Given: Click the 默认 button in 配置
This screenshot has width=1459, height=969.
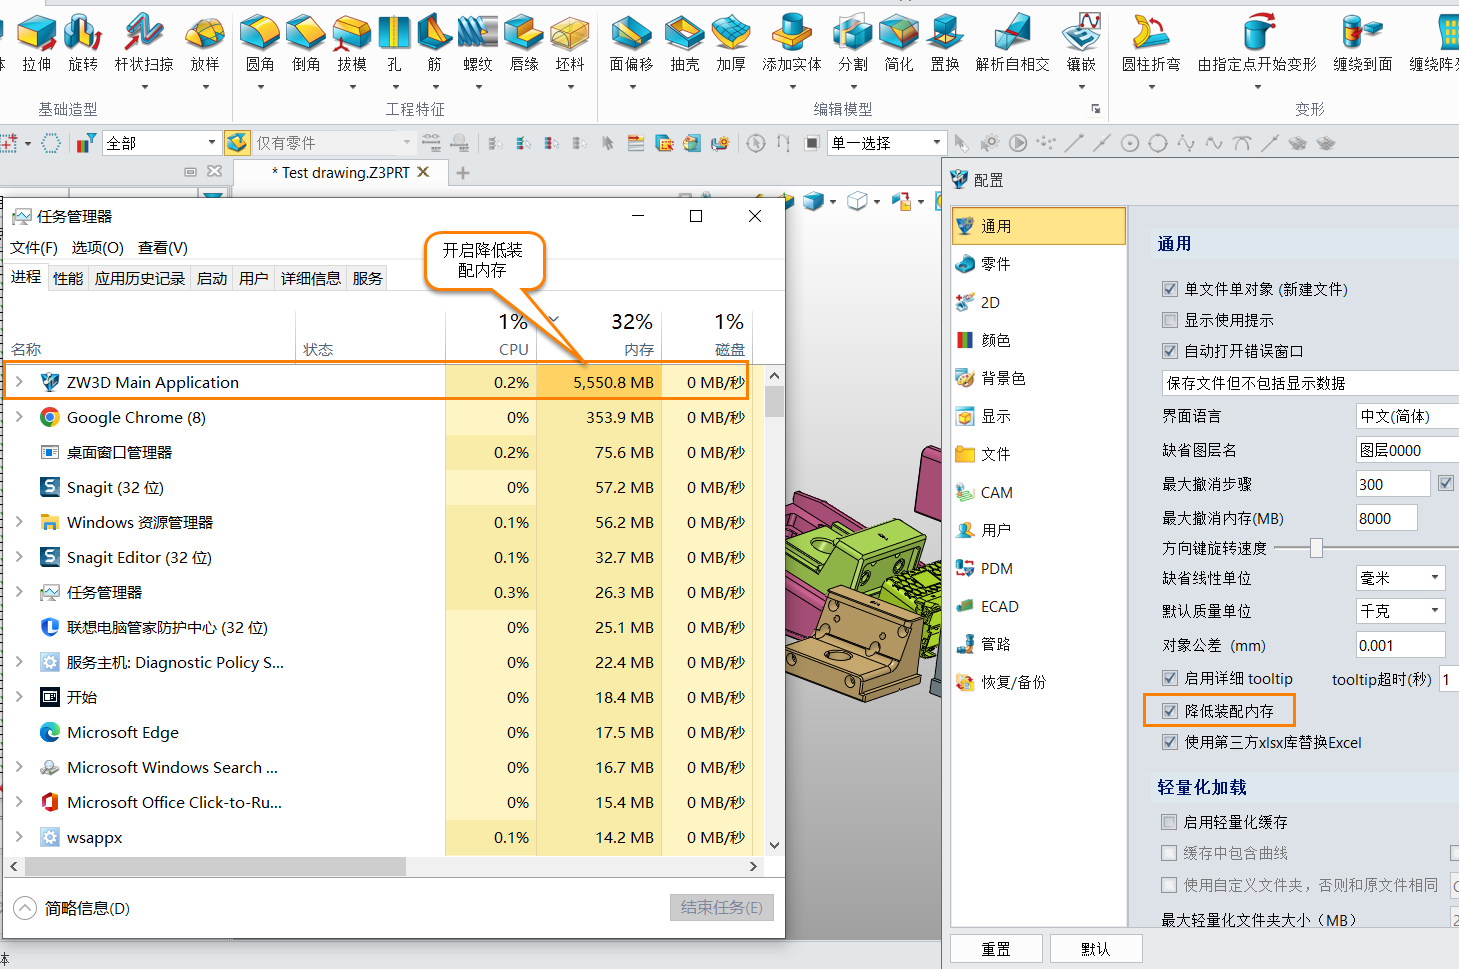Looking at the screenshot, I should [1096, 949].
